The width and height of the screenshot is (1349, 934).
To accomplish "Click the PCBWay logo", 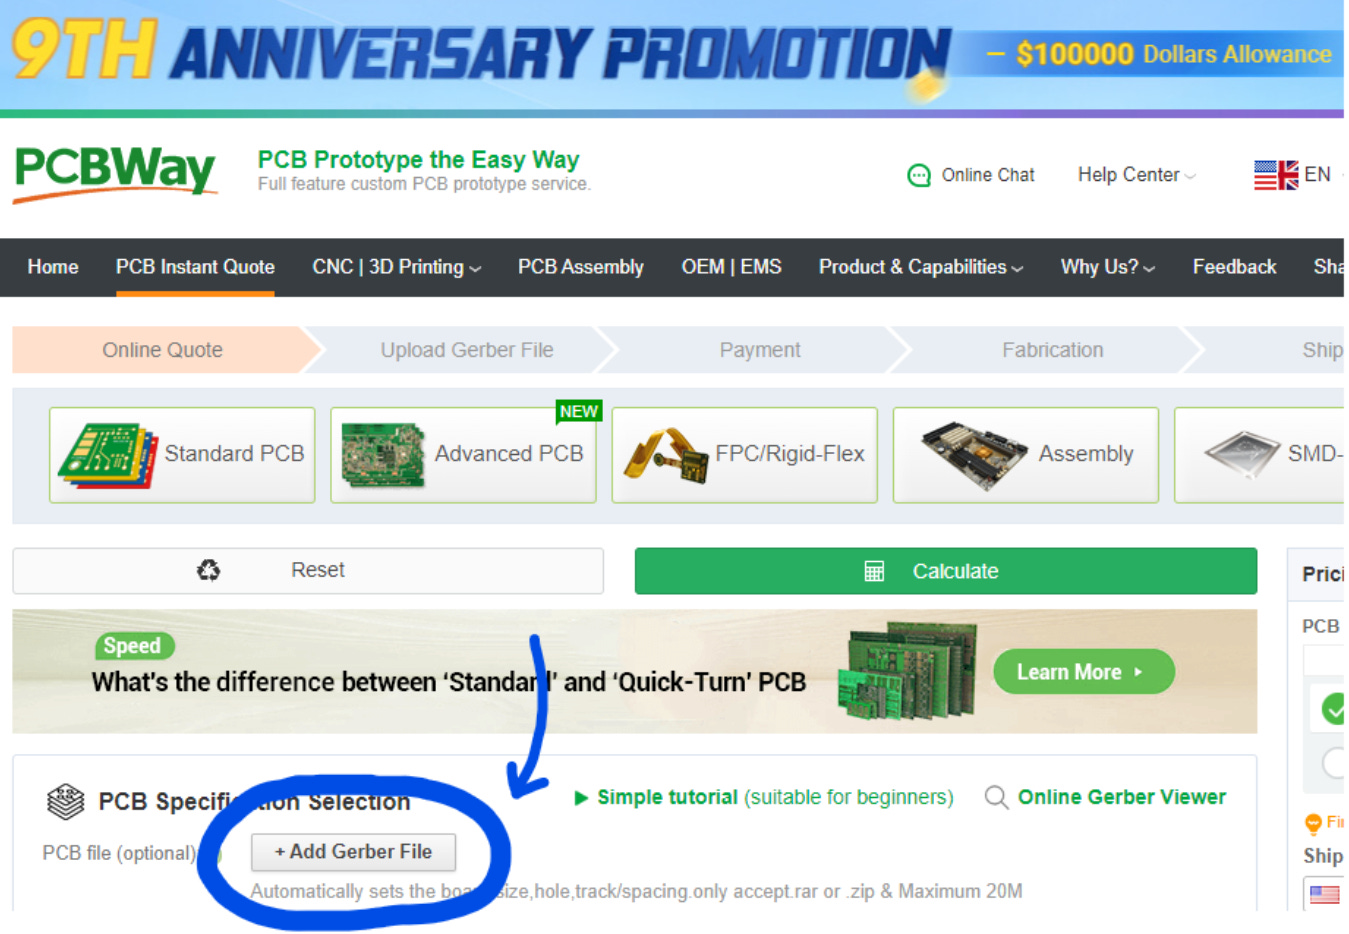I will (x=115, y=173).
